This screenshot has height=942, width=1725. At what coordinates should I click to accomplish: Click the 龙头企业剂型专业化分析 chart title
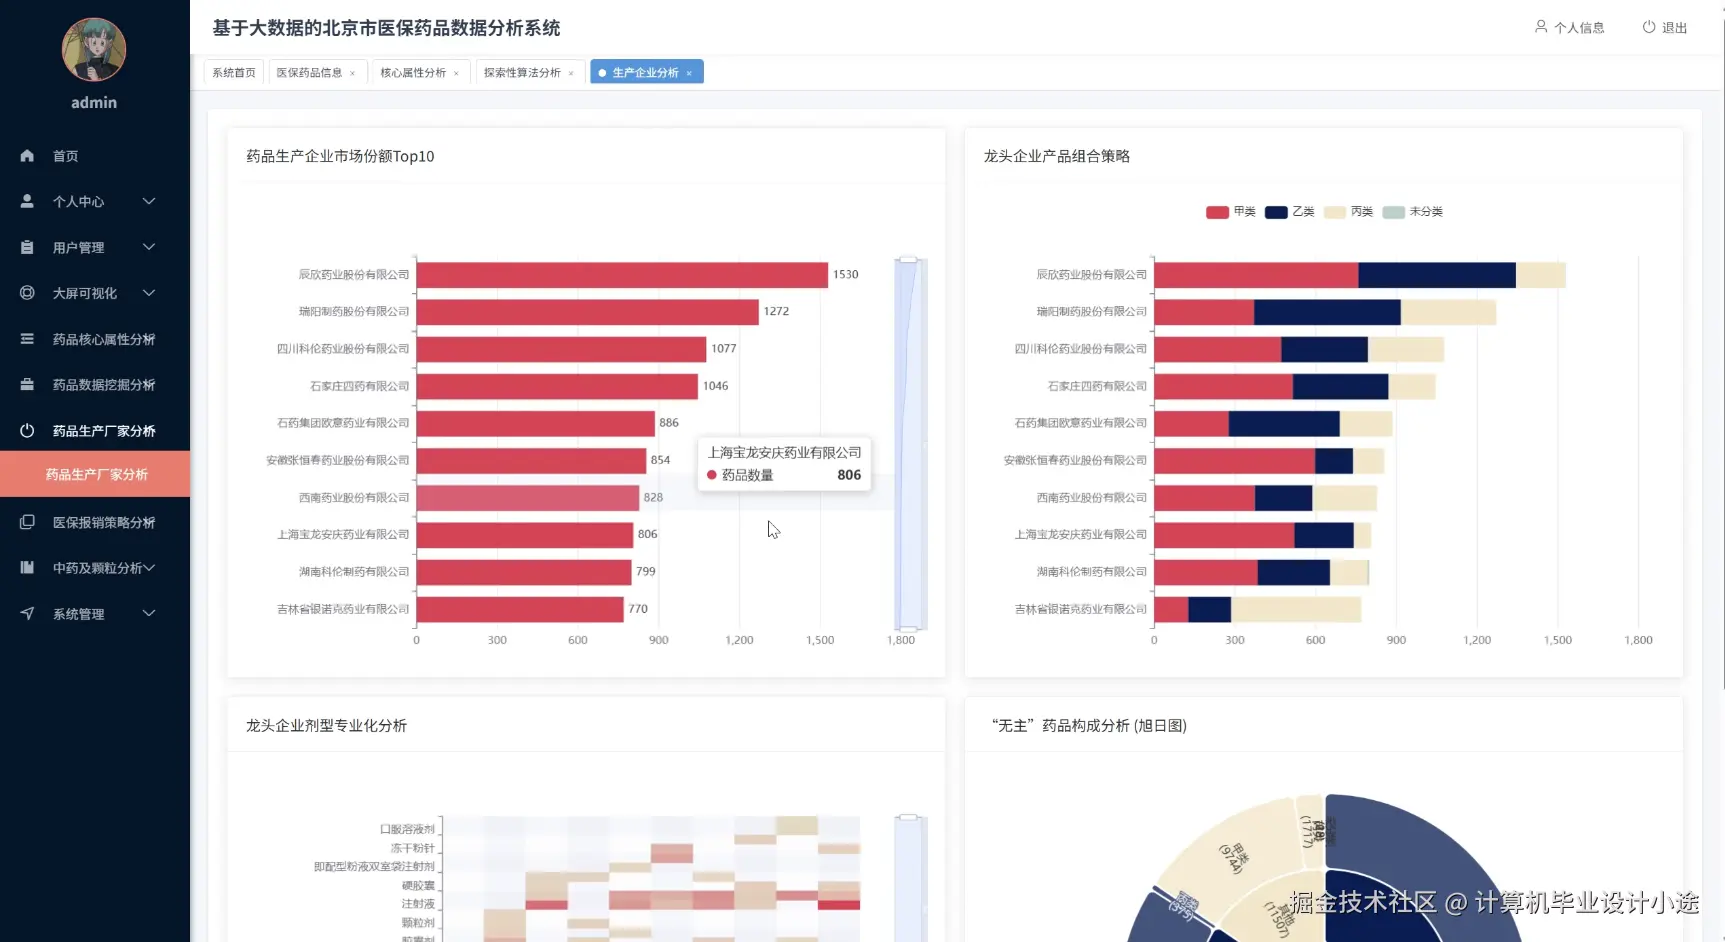(x=326, y=726)
